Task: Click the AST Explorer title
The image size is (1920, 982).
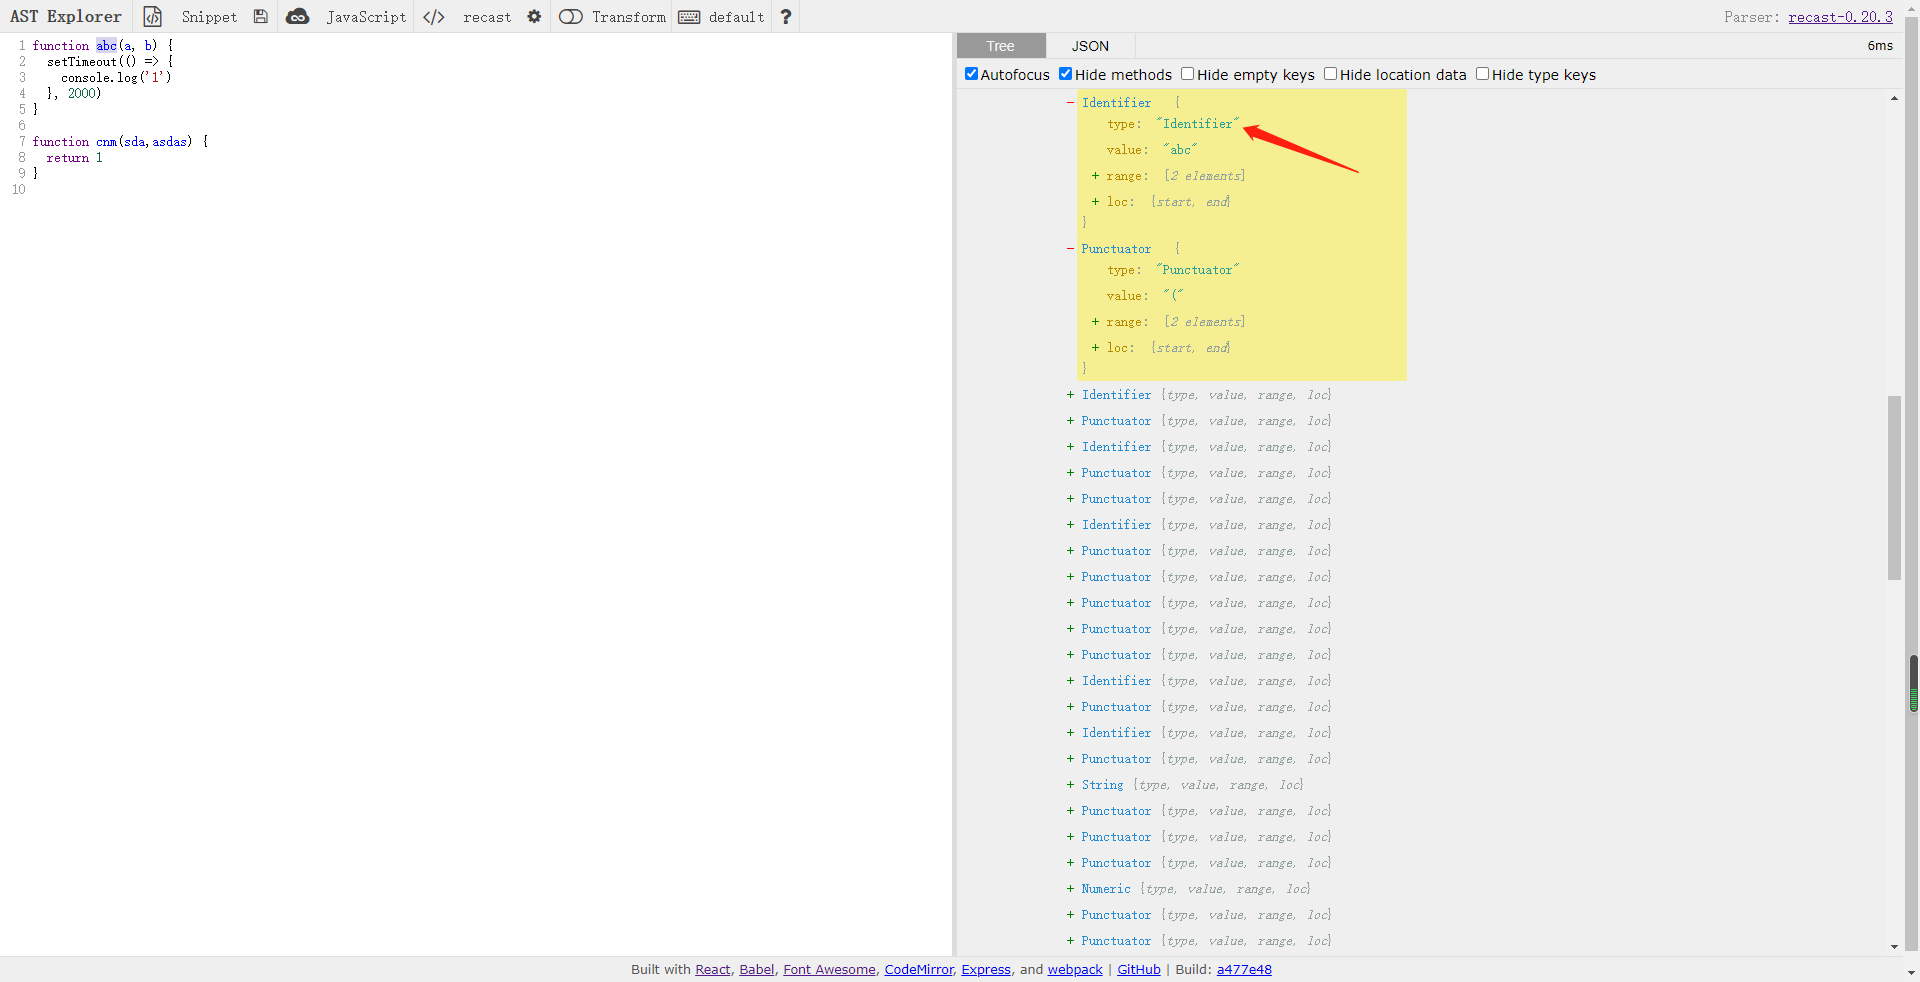Action: (66, 17)
